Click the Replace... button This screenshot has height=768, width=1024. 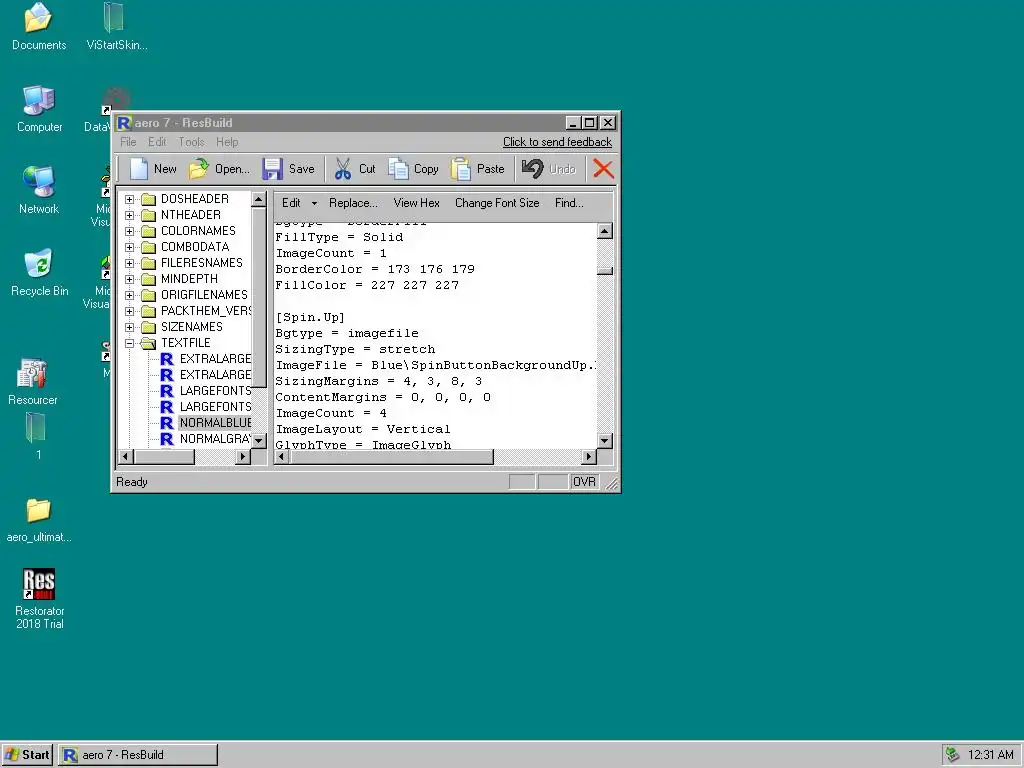click(x=353, y=203)
